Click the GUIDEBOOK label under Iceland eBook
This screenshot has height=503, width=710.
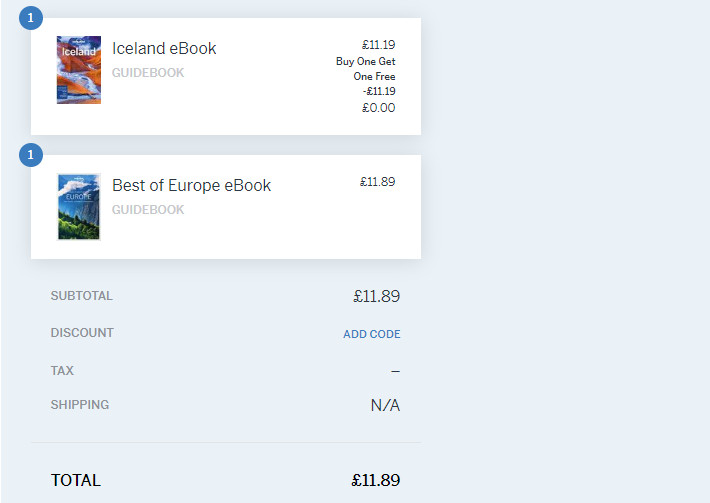(x=148, y=73)
